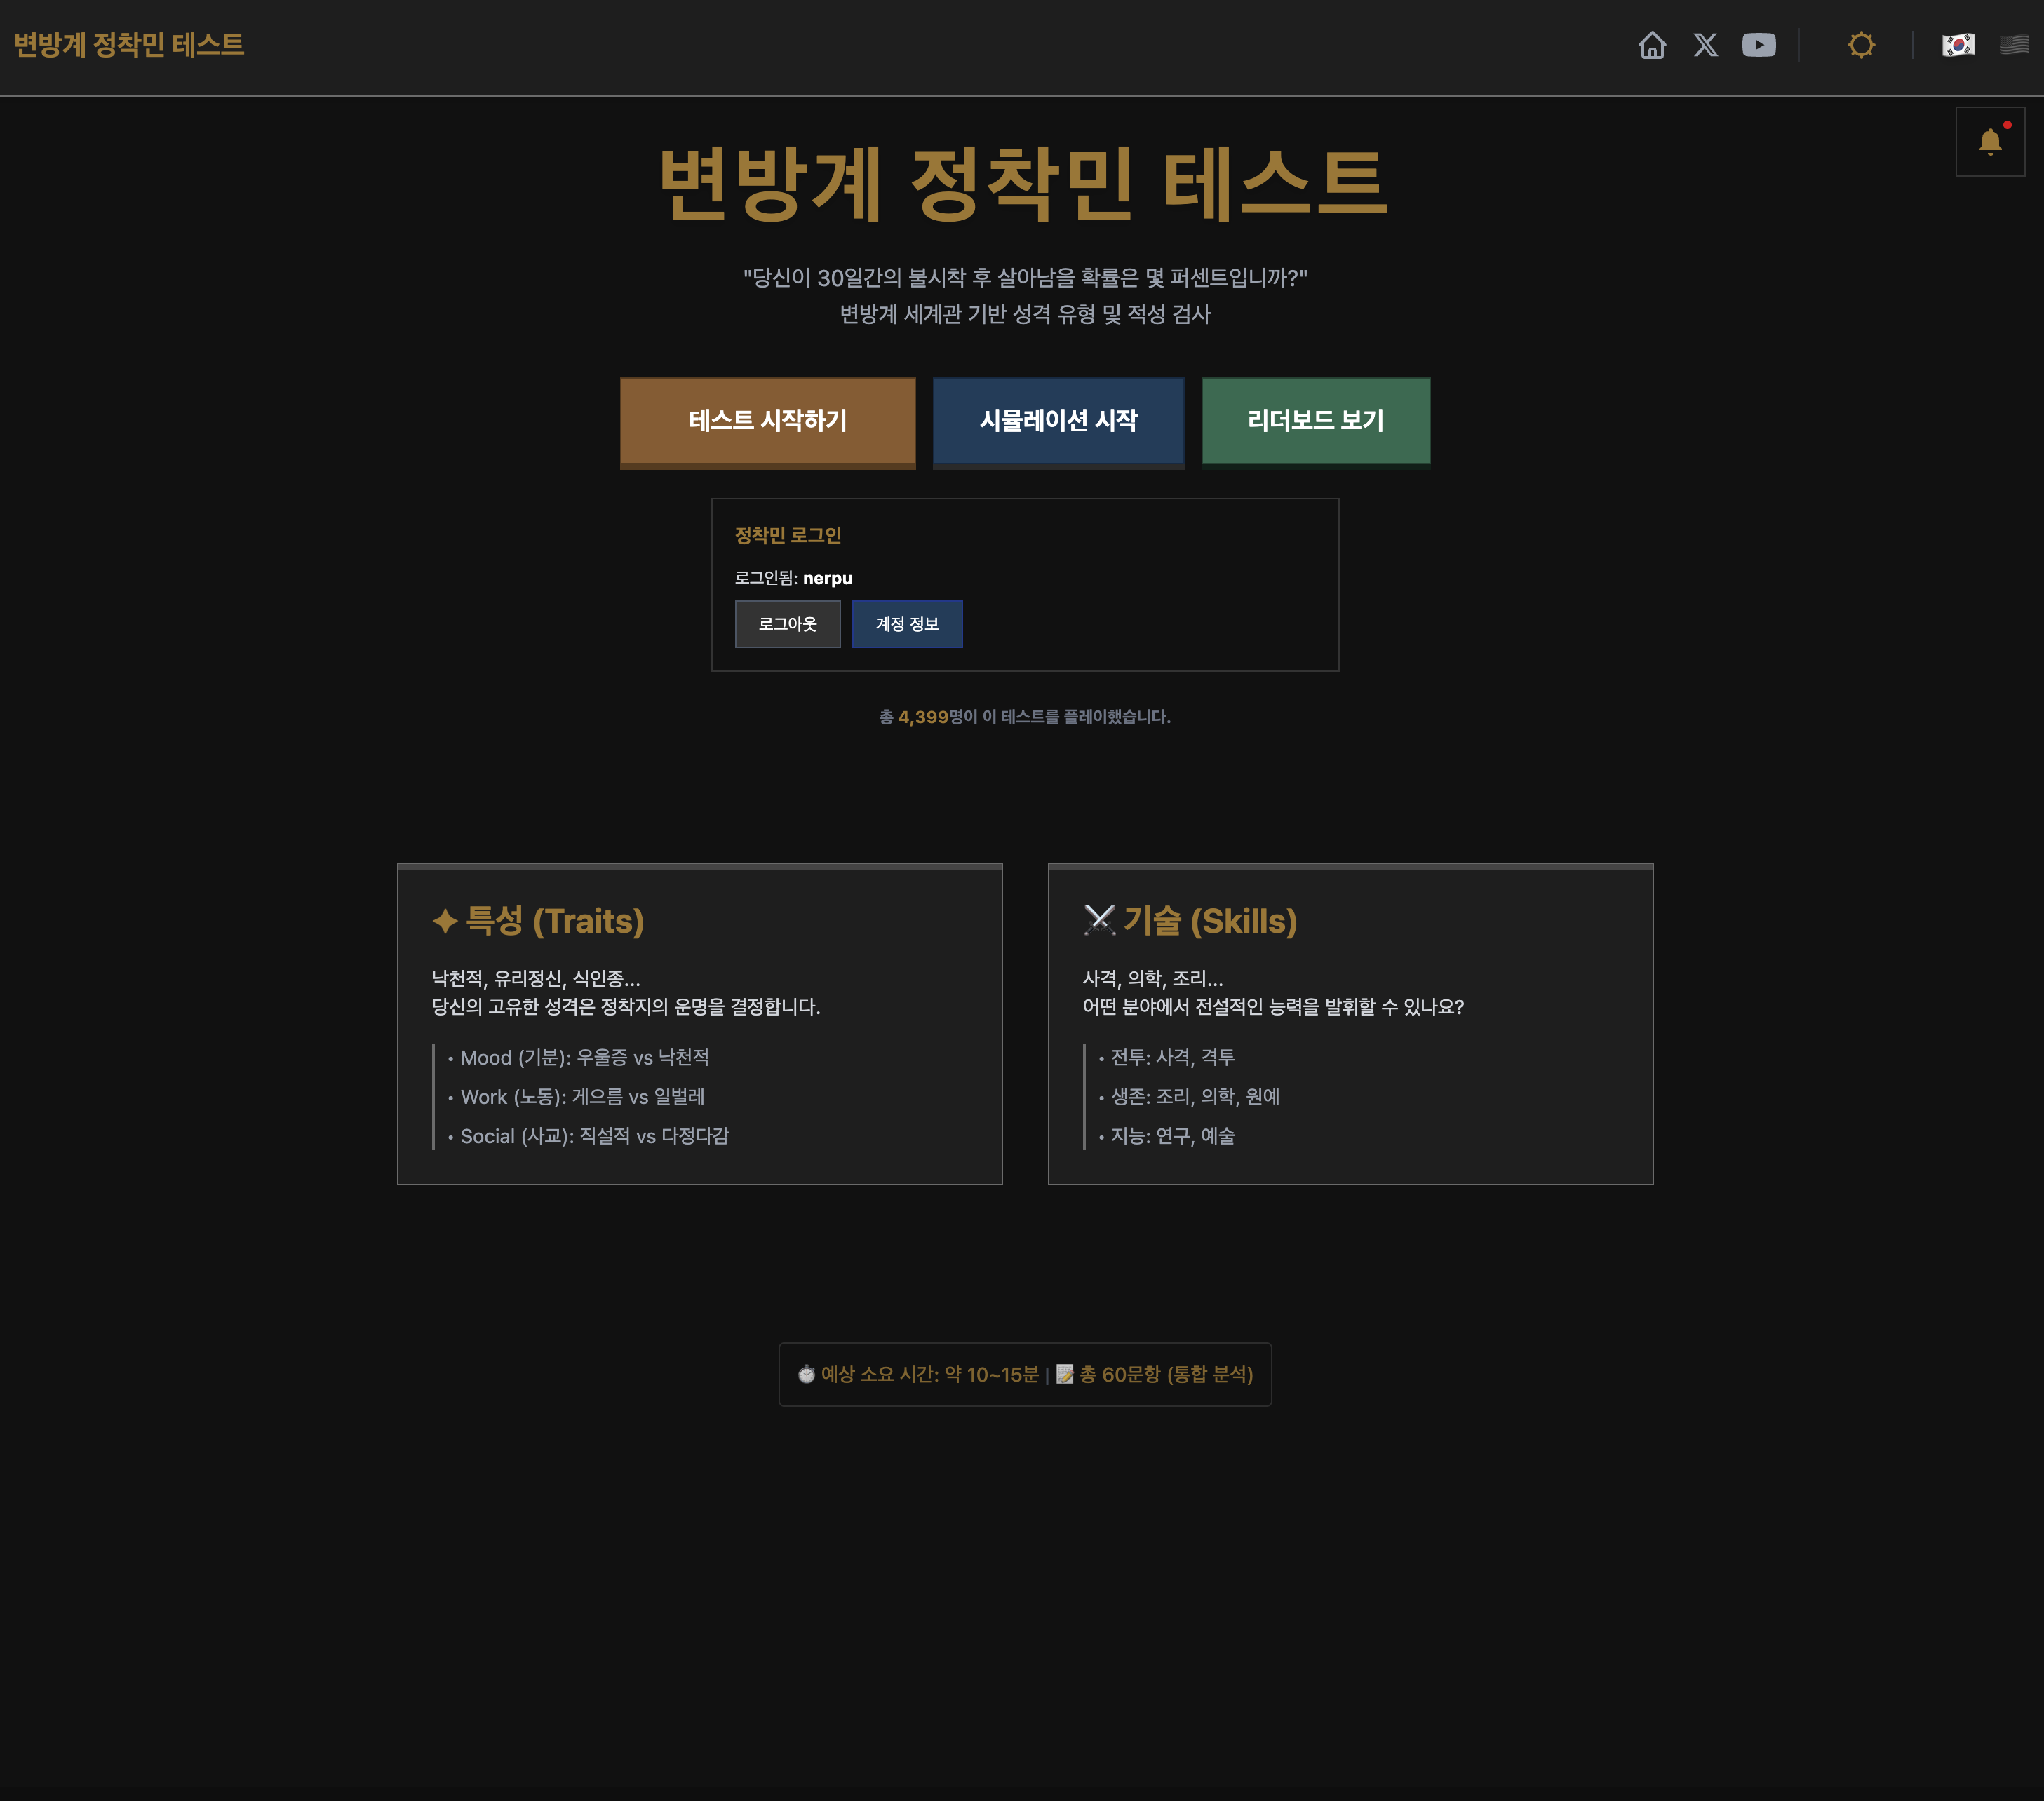The height and width of the screenshot is (1801, 2044).
Task: Open leaderboard with 리더보드 보기 button
Action: point(1315,421)
